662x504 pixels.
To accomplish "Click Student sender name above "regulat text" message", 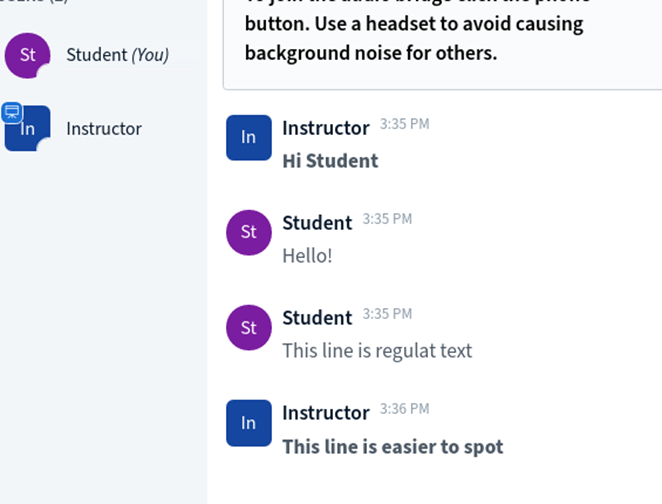I will coord(317,318).
